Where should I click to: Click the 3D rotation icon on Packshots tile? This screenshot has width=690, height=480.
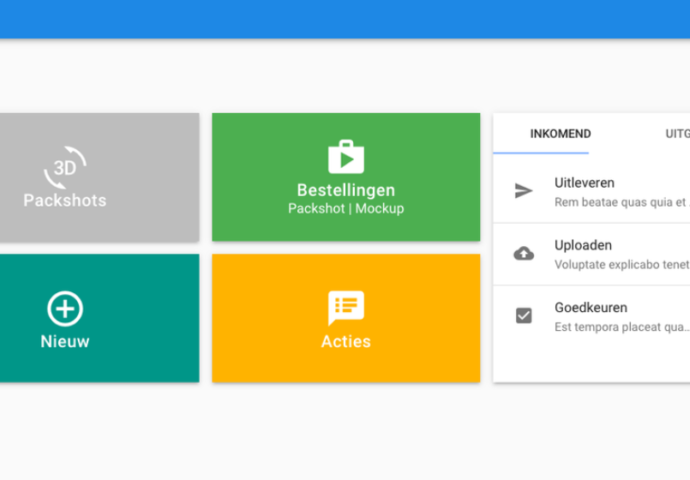coord(65,167)
